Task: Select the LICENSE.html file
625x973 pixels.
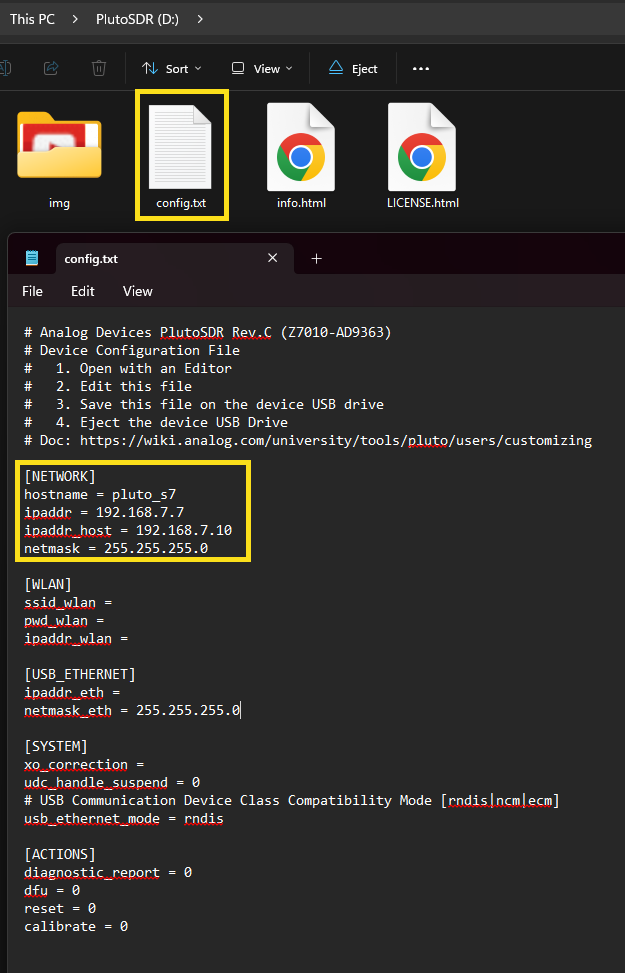Action: point(422,150)
